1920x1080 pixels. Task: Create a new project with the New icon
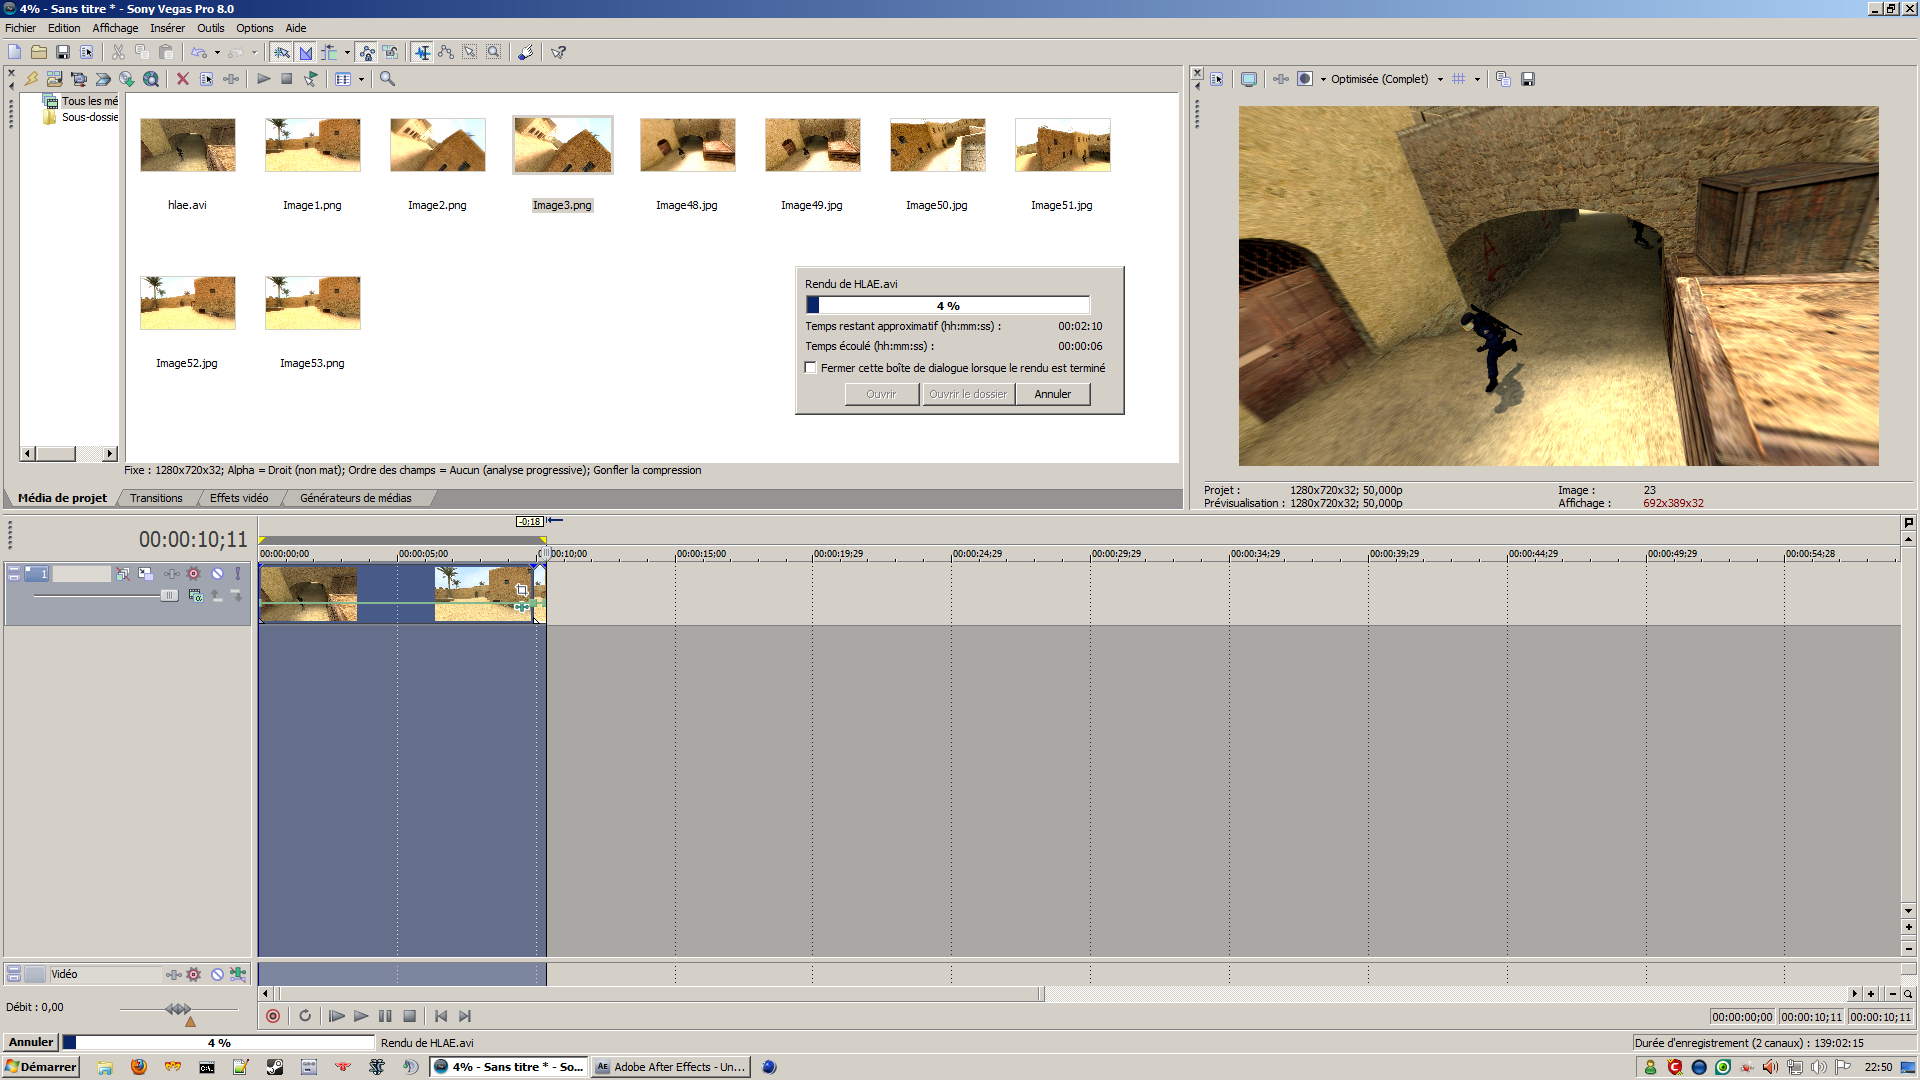14,52
